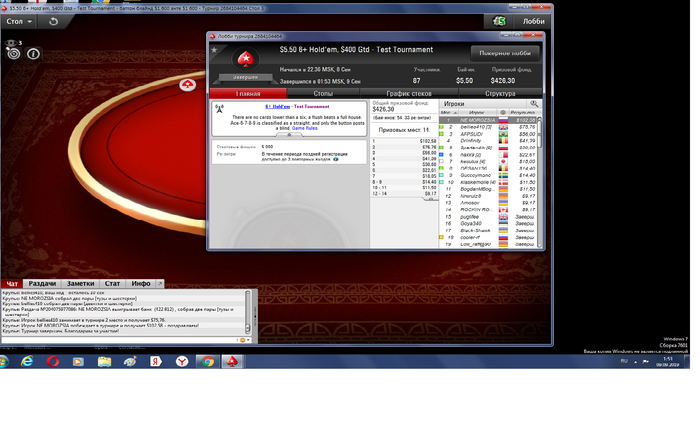Screen dimensions: 700x438
Task: Open the 6+ Hold'em link
Action: 278,106
